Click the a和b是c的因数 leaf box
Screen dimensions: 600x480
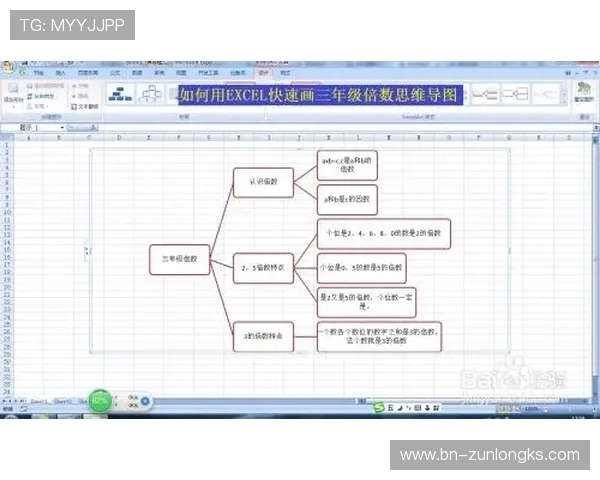pyautogui.click(x=347, y=200)
